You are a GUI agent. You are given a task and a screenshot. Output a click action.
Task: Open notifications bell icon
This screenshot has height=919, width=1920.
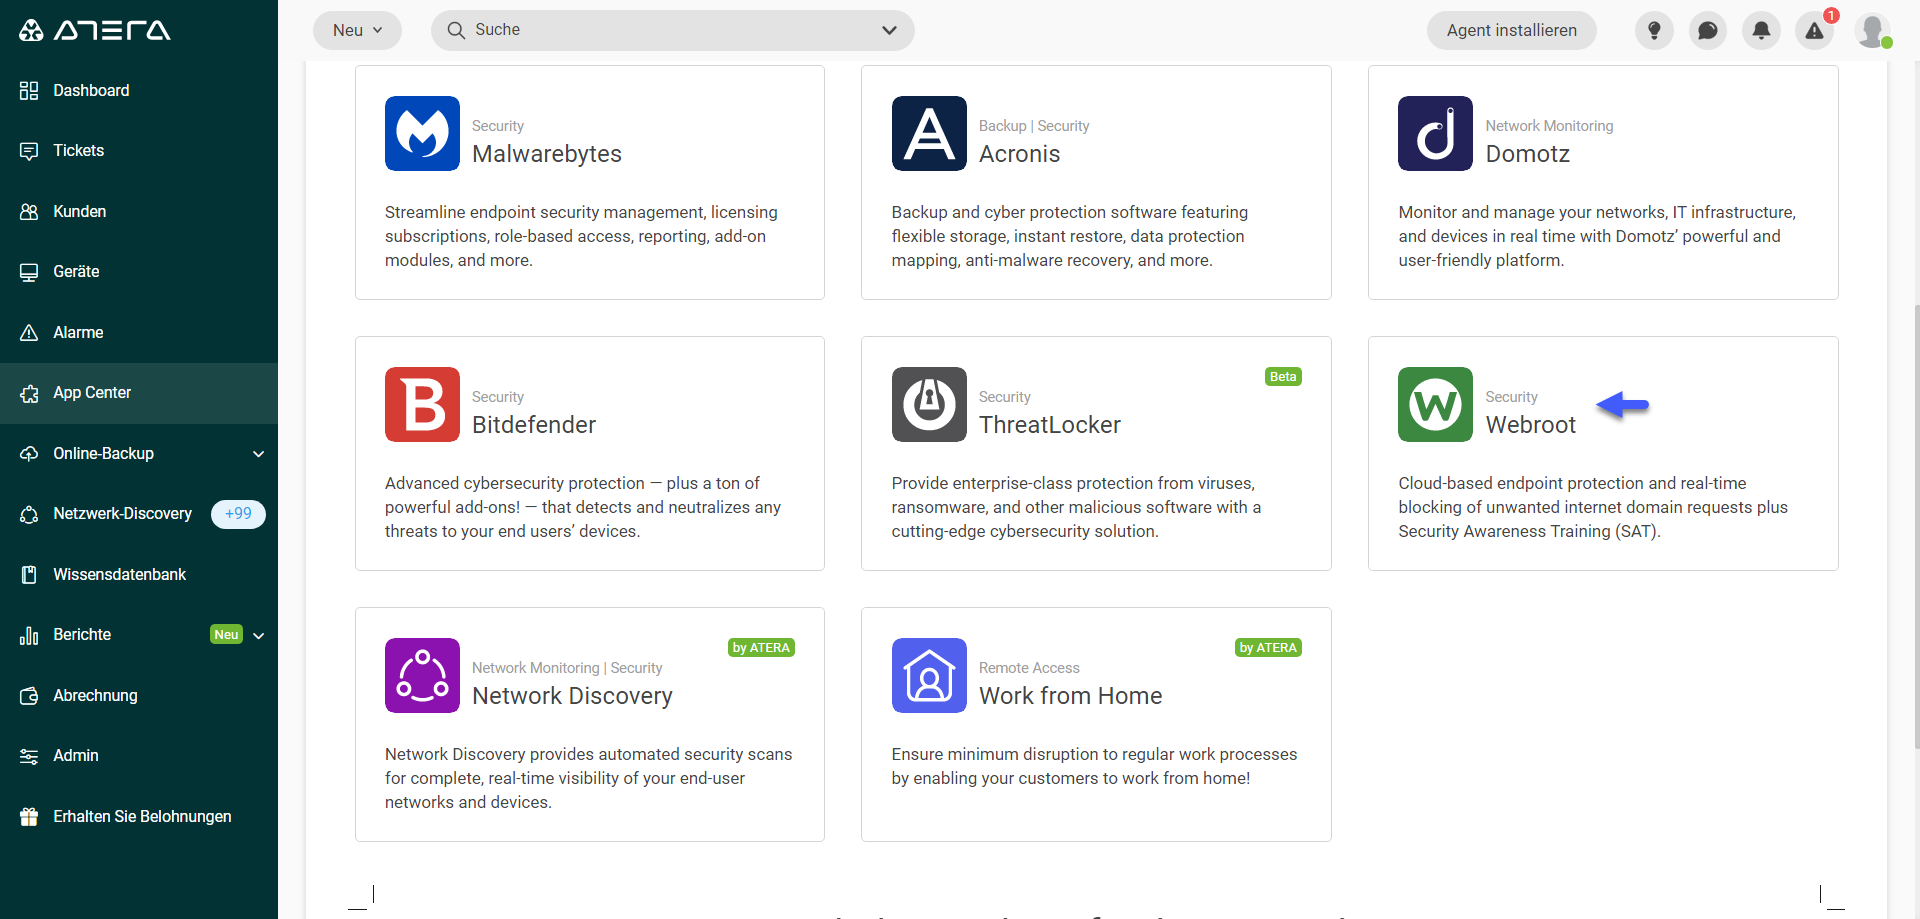[x=1761, y=30]
